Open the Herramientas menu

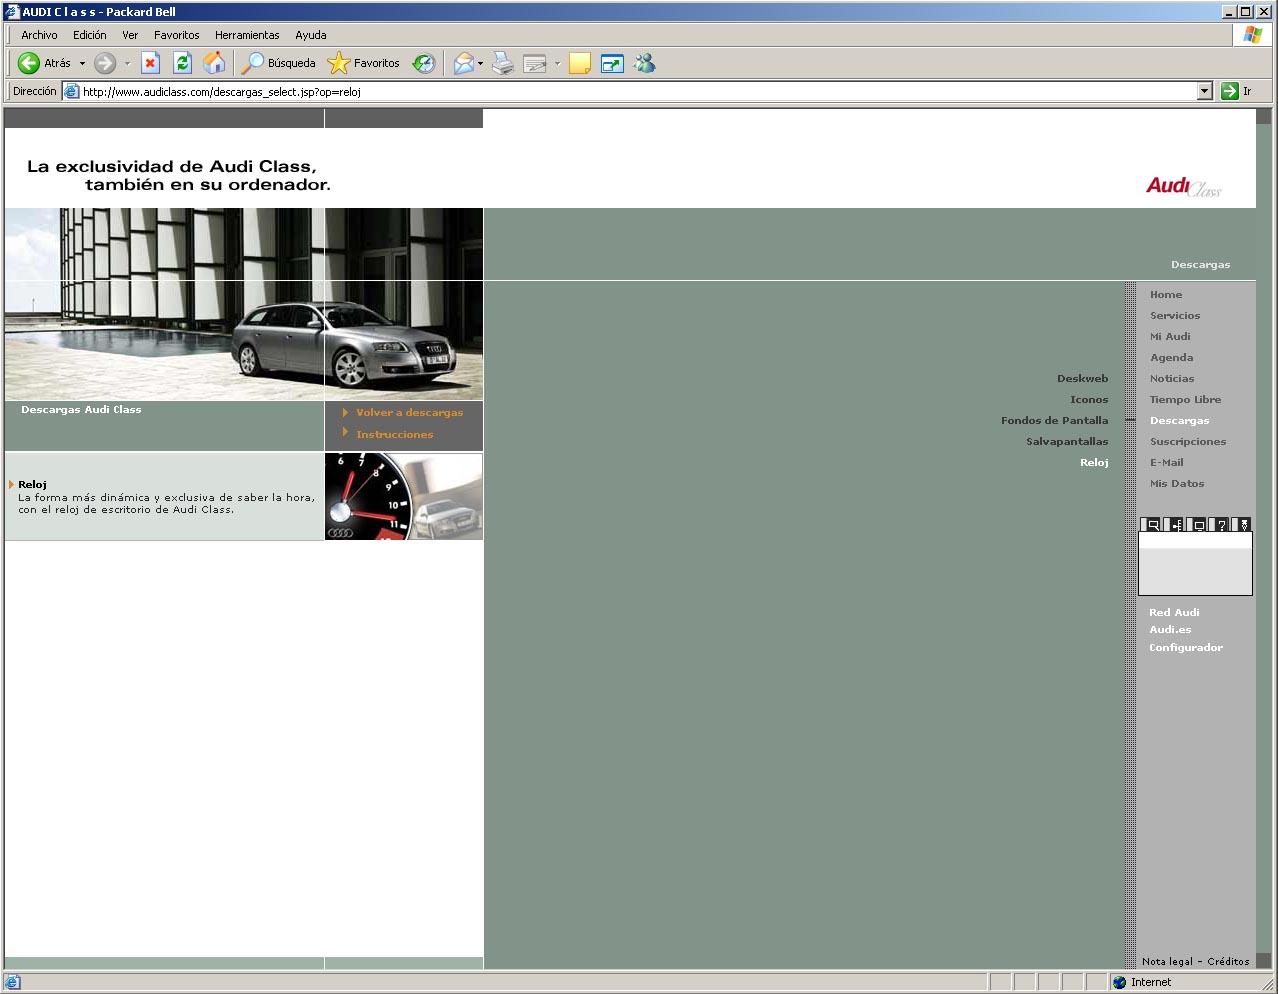[x=247, y=35]
